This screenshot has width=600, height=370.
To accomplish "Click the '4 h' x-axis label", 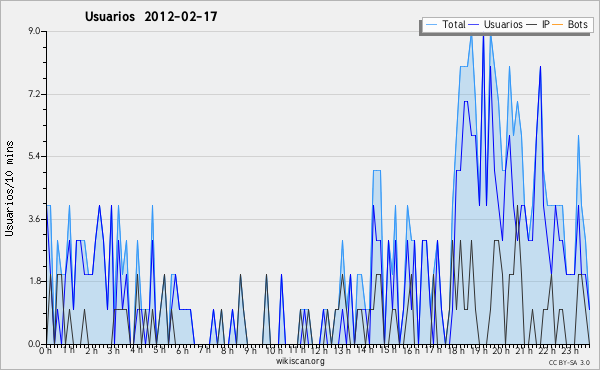I will (136, 350).
